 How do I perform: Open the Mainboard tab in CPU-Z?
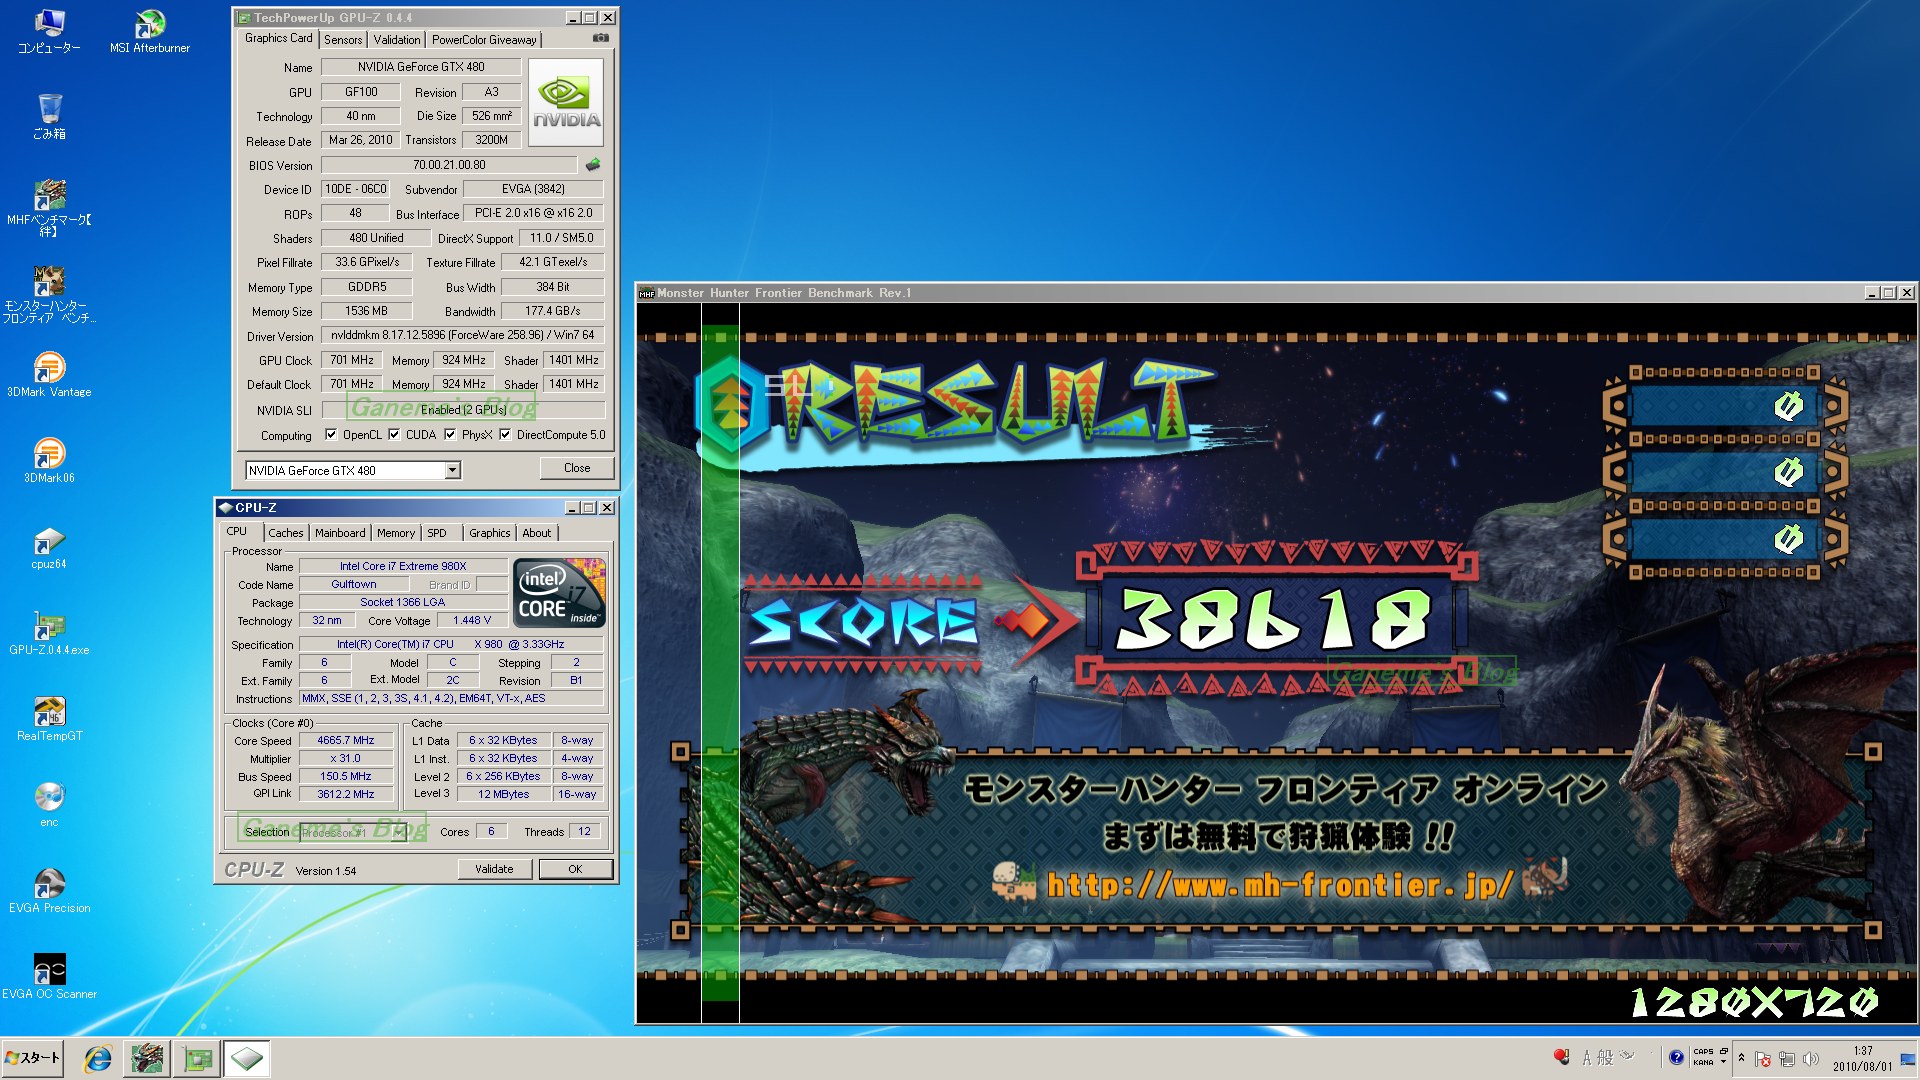tap(340, 533)
